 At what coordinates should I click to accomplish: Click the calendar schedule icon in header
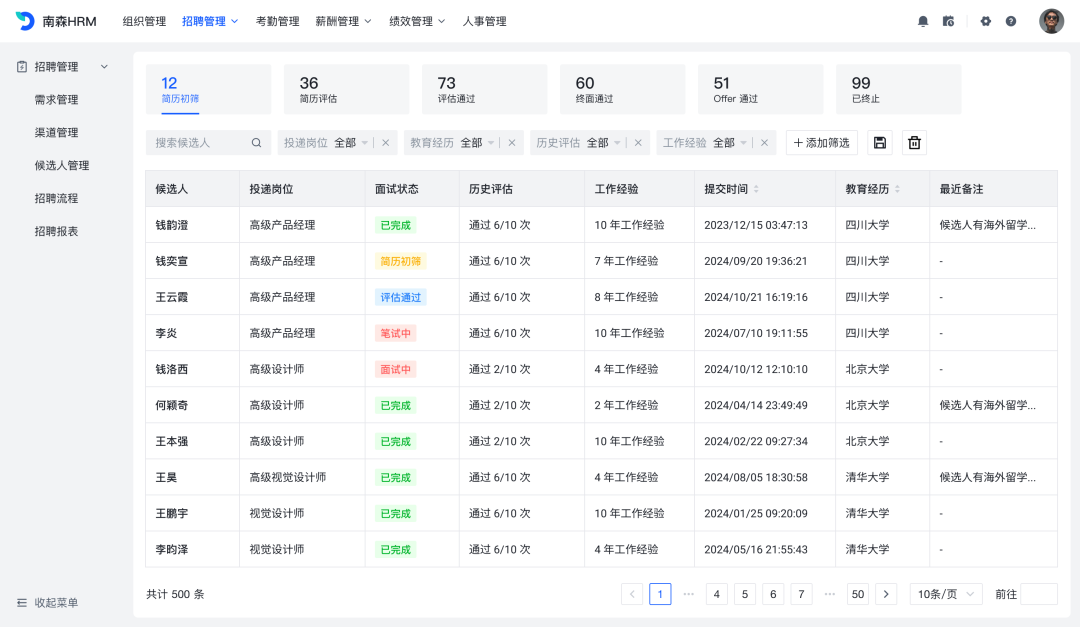pyautogui.click(x=948, y=21)
